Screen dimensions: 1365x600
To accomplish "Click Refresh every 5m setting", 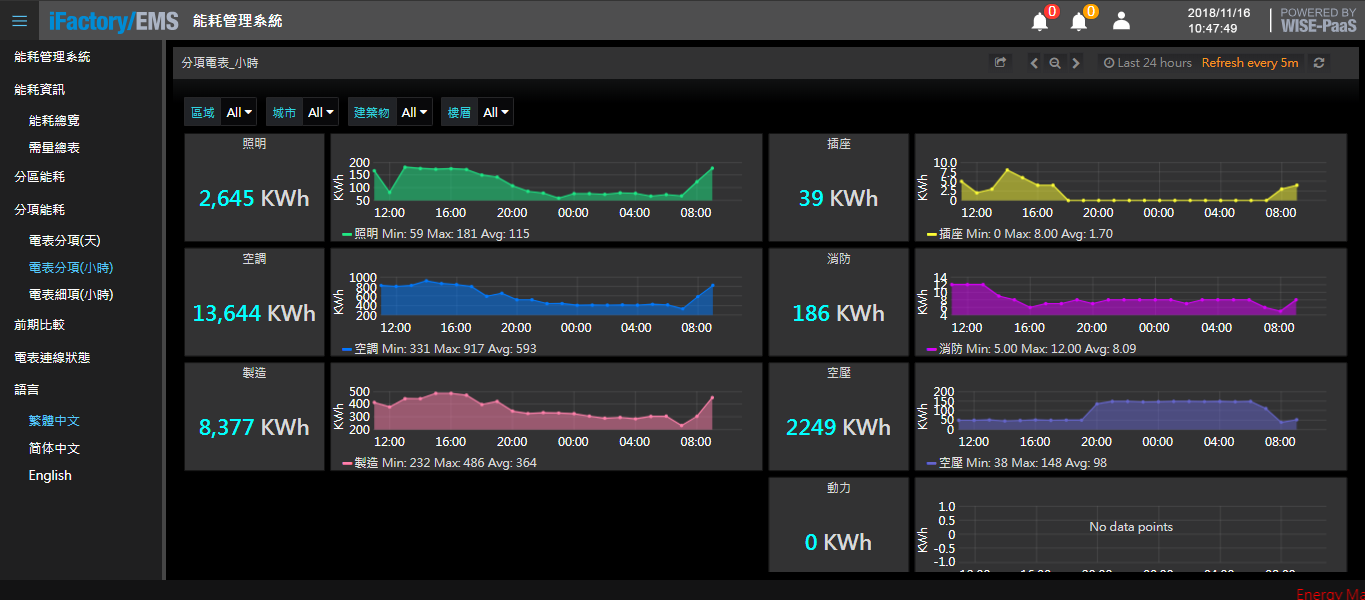I will (1250, 63).
